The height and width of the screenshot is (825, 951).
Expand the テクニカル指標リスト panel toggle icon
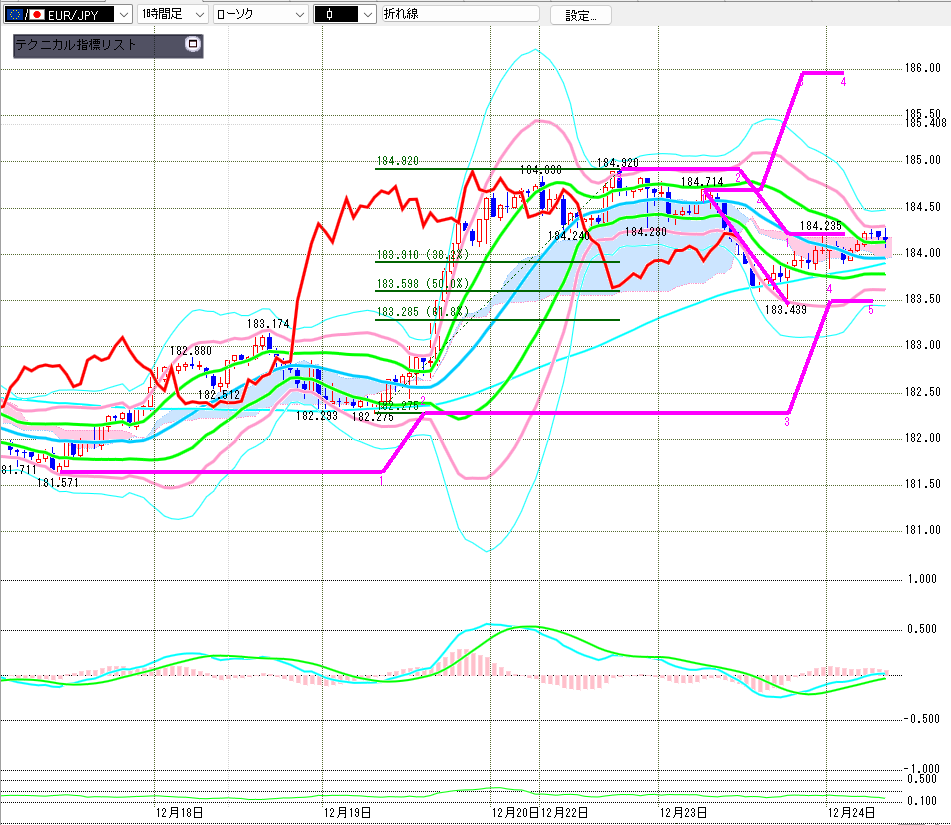click(193, 45)
